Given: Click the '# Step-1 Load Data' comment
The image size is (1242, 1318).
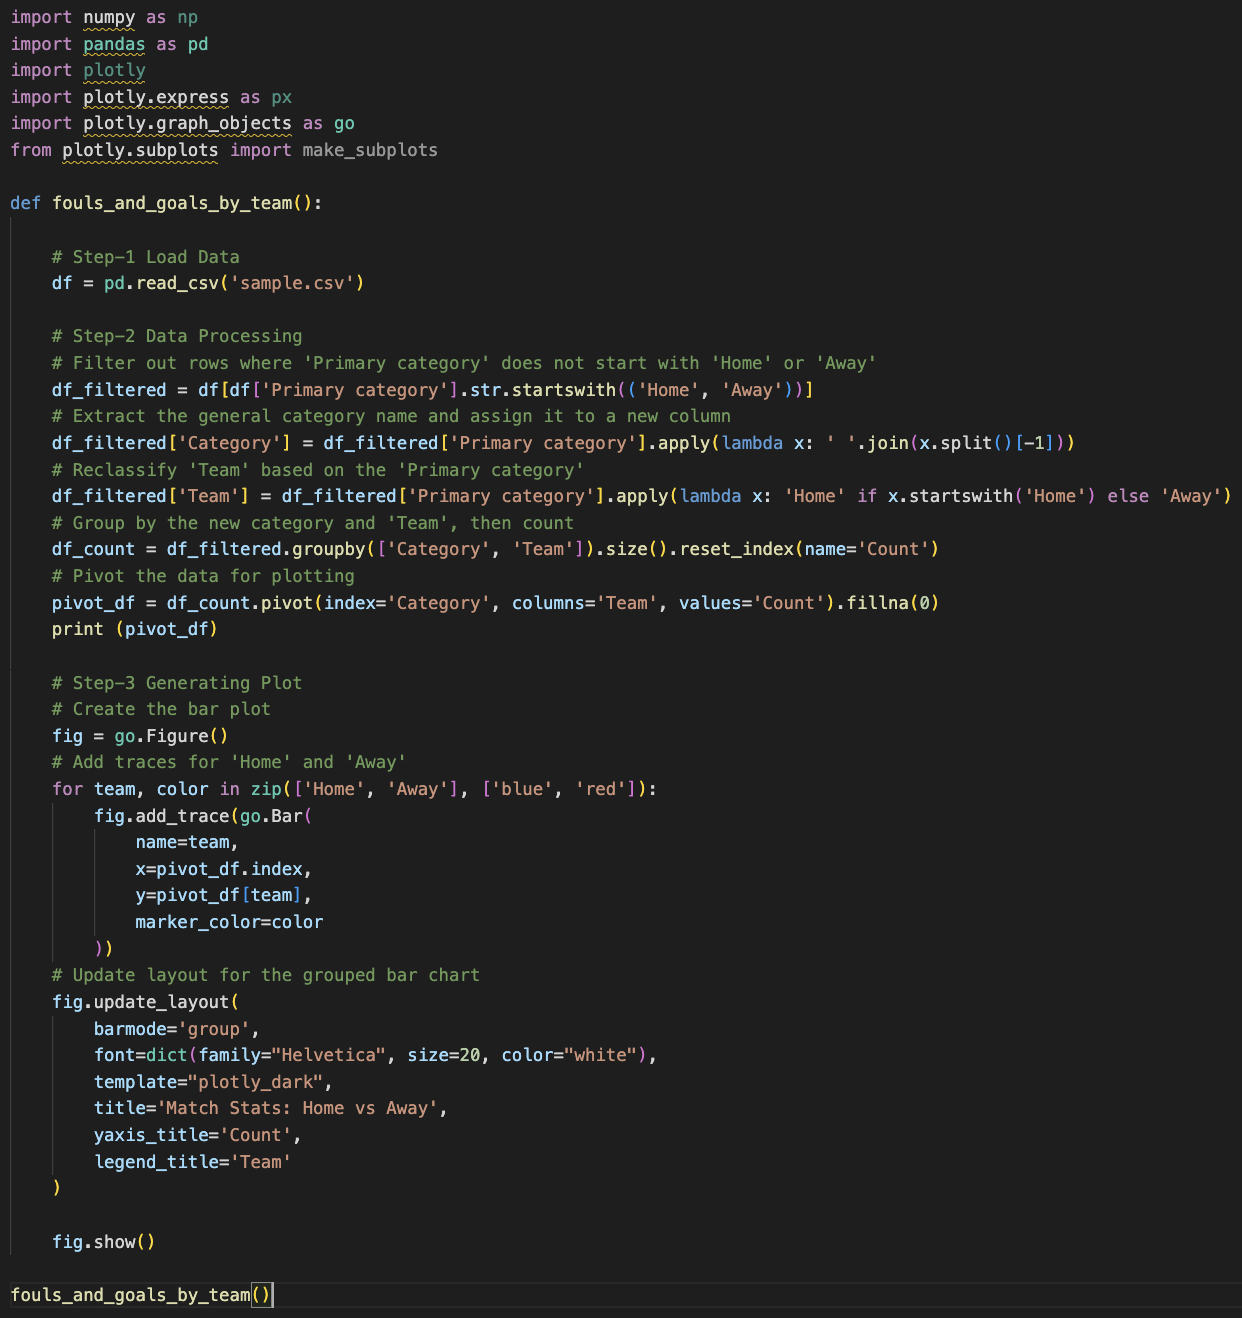Looking at the screenshot, I should click(145, 257).
